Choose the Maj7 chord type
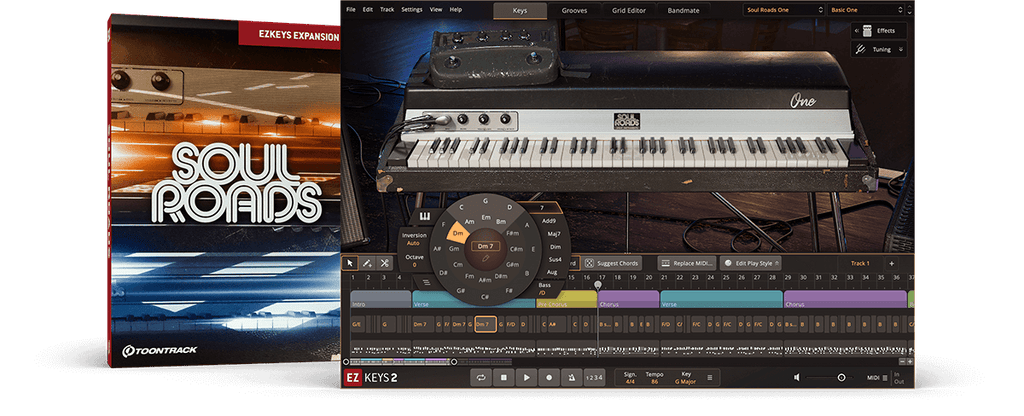1024x416 pixels. pyautogui.click(x=555, y=234)
